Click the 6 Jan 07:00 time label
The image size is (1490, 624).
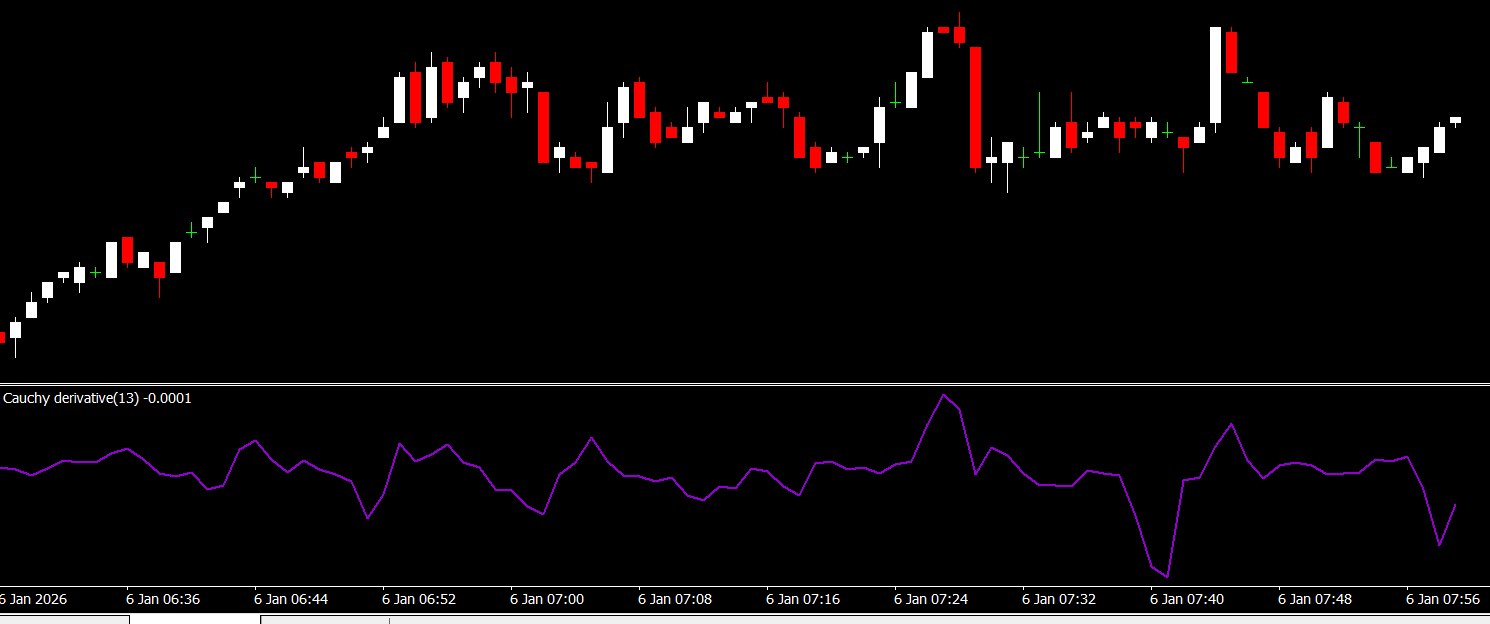547,599
